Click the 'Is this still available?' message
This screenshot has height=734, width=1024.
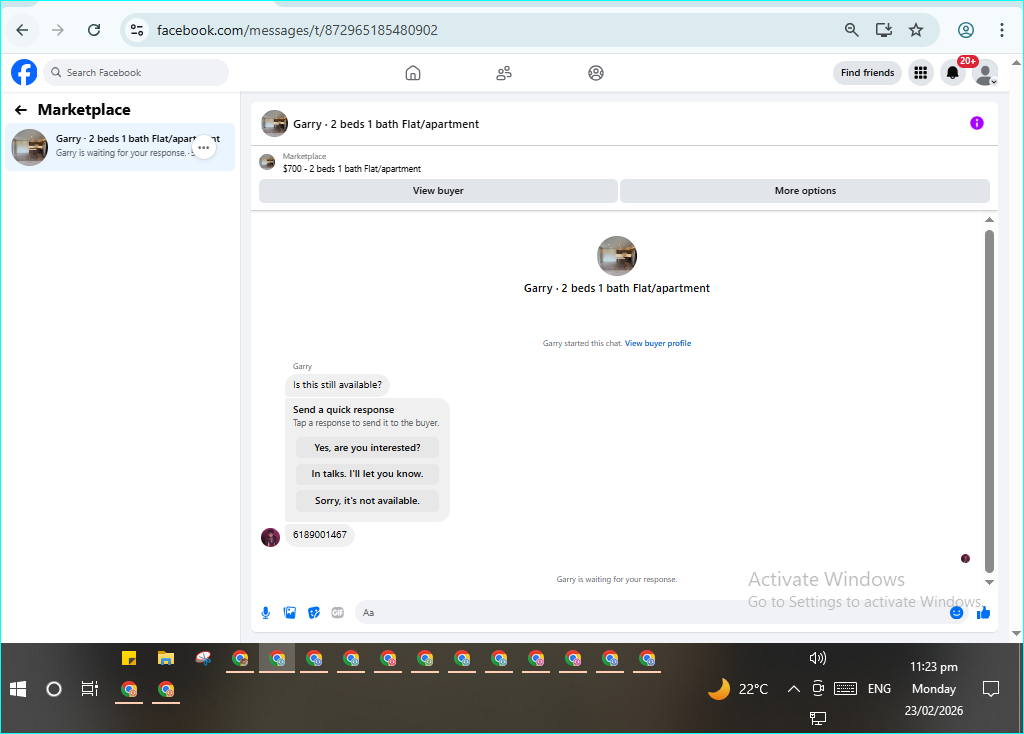tap(337, 385)
